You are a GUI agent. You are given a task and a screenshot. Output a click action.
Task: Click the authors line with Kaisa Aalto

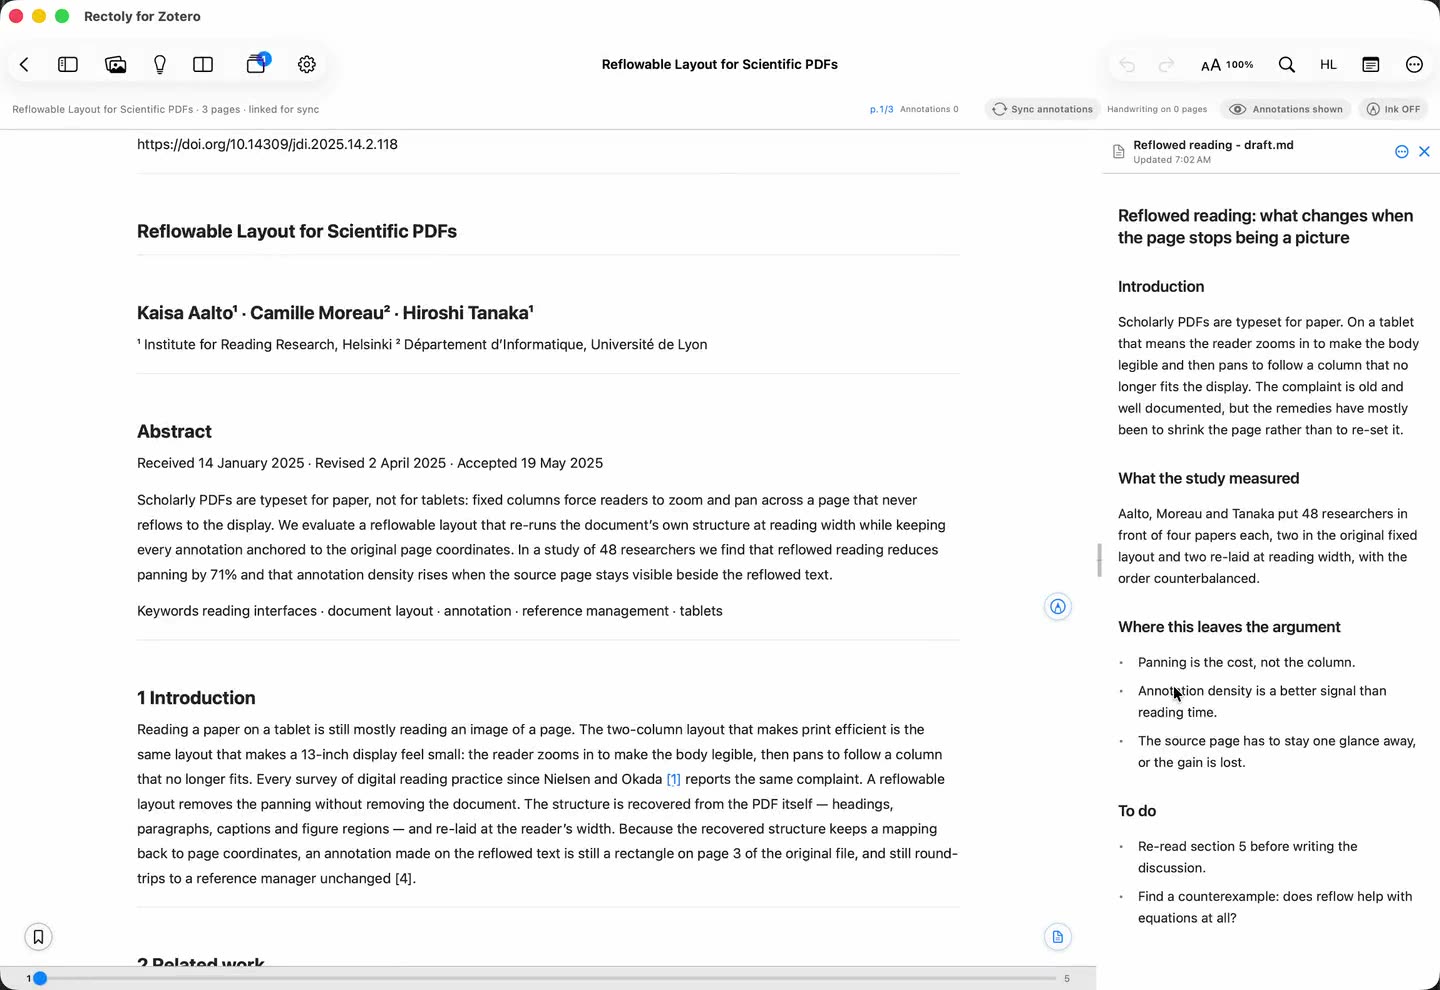tap(335, 313)
